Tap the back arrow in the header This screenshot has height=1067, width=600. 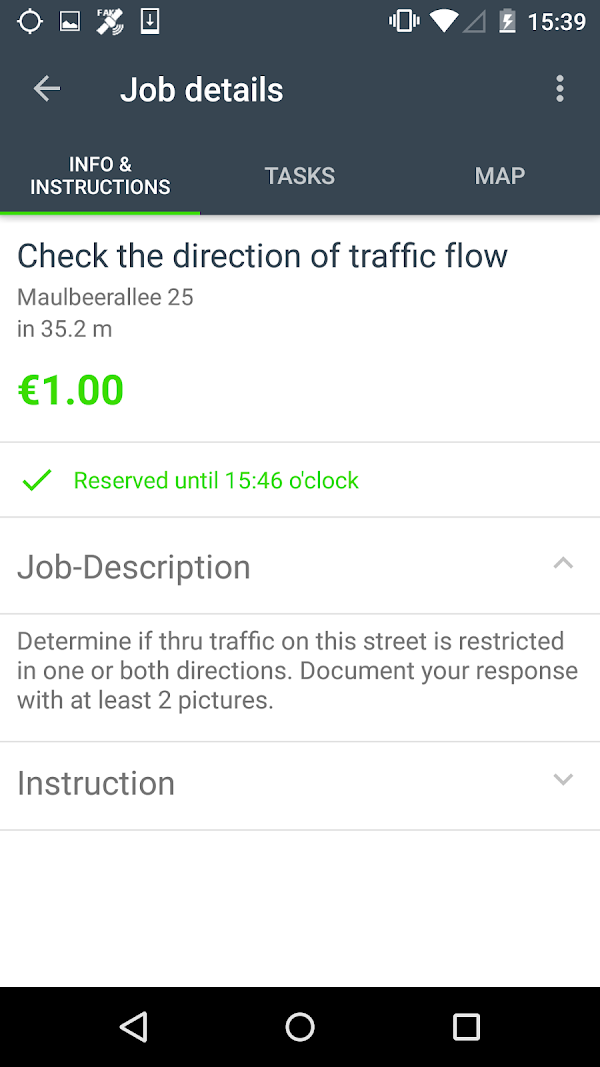click(47, 88)
